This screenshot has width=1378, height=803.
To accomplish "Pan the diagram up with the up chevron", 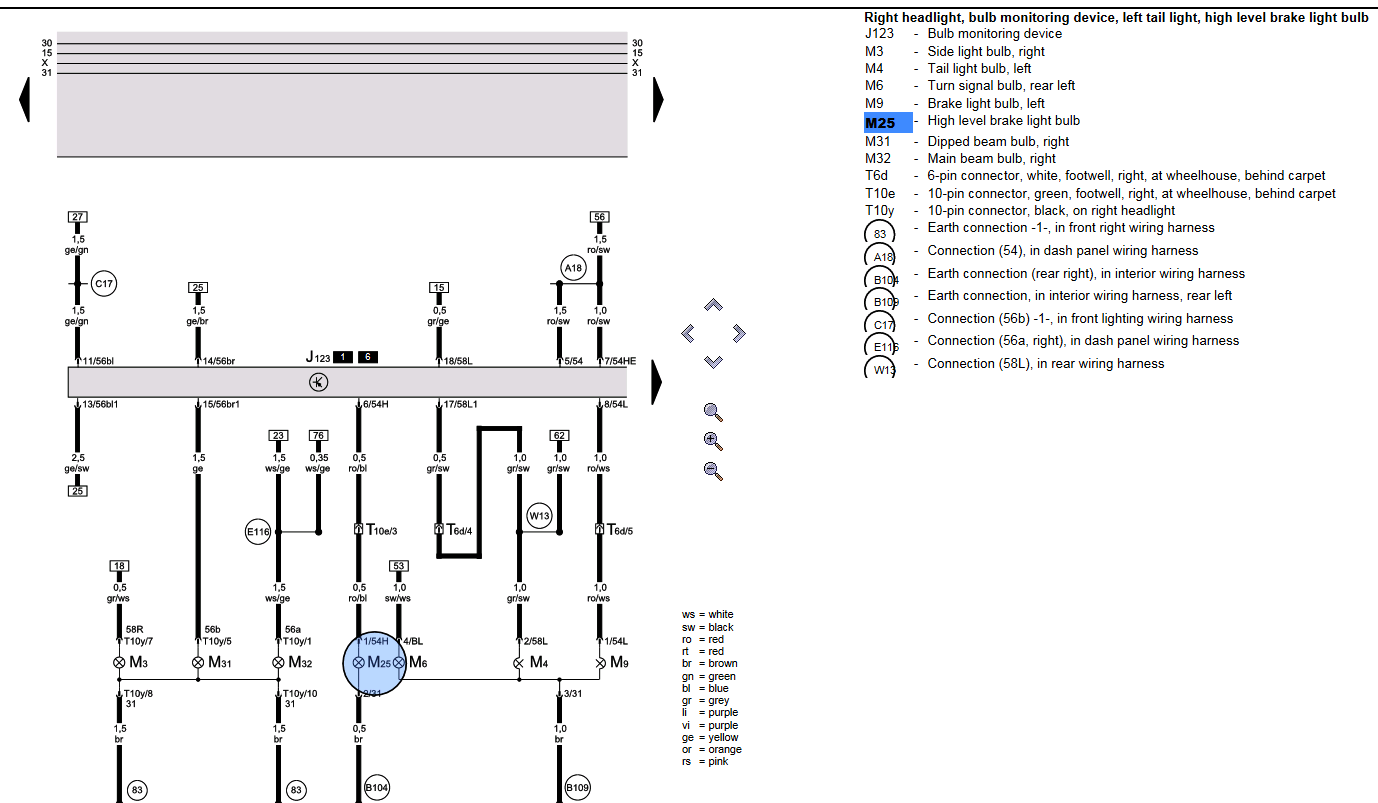I will 713,305.
